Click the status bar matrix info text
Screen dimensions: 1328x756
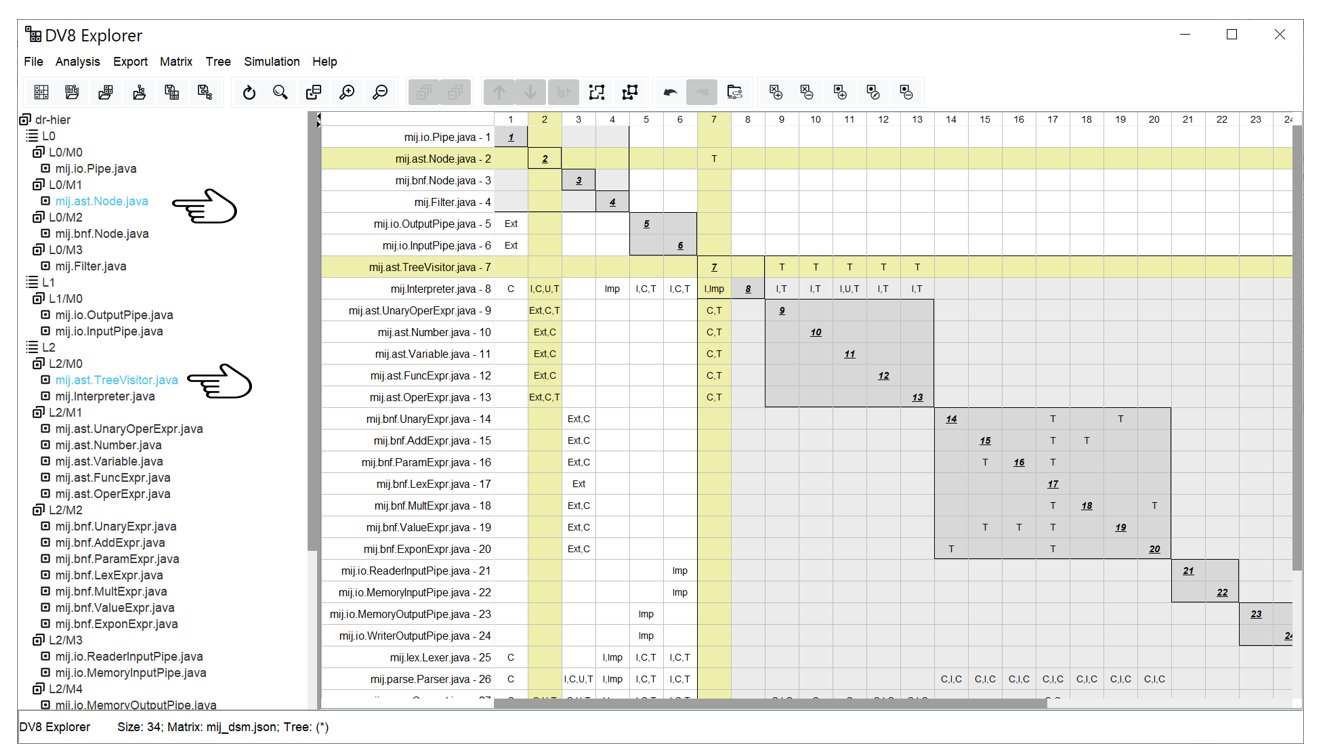(223, 727)
